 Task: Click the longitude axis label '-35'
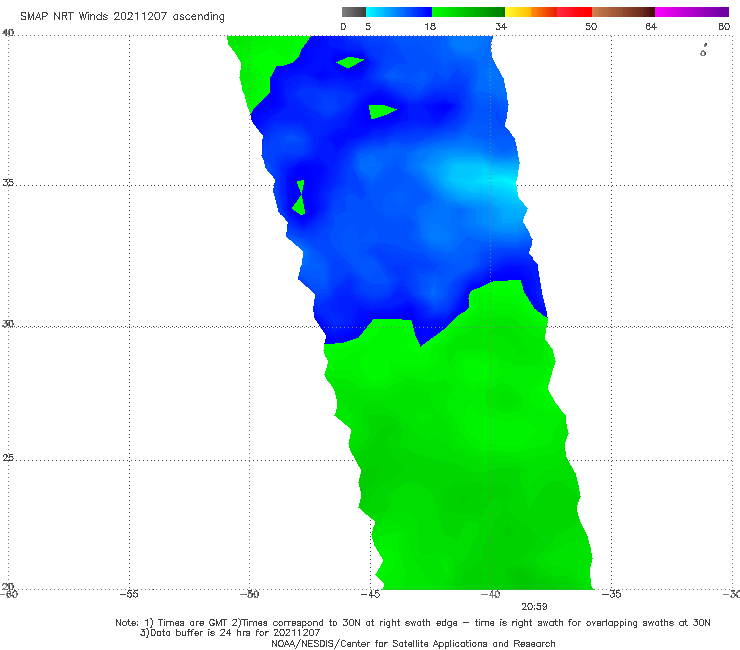pos(612,594)
